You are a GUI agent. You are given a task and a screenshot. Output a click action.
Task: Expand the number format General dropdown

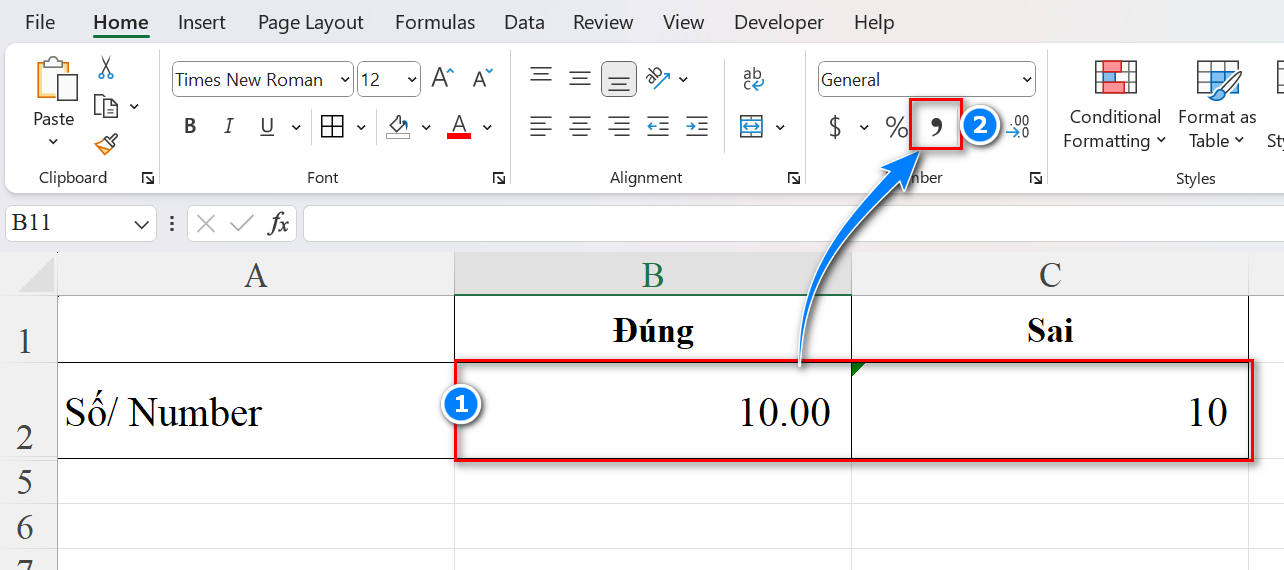[1027, 80]
